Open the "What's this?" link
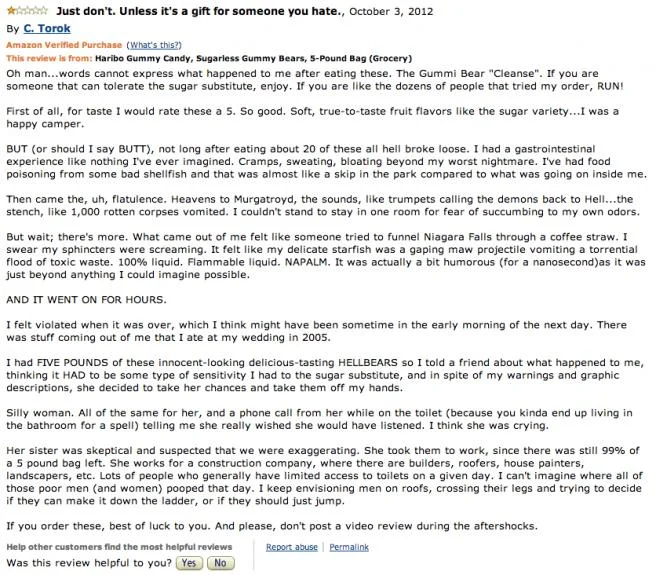656x575 pixels. [x=154, y=46]
